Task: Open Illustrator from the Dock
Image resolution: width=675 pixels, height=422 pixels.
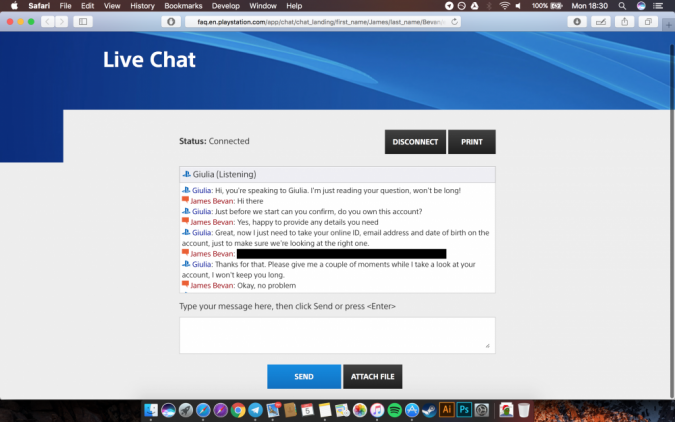Action: pos(447,410)
